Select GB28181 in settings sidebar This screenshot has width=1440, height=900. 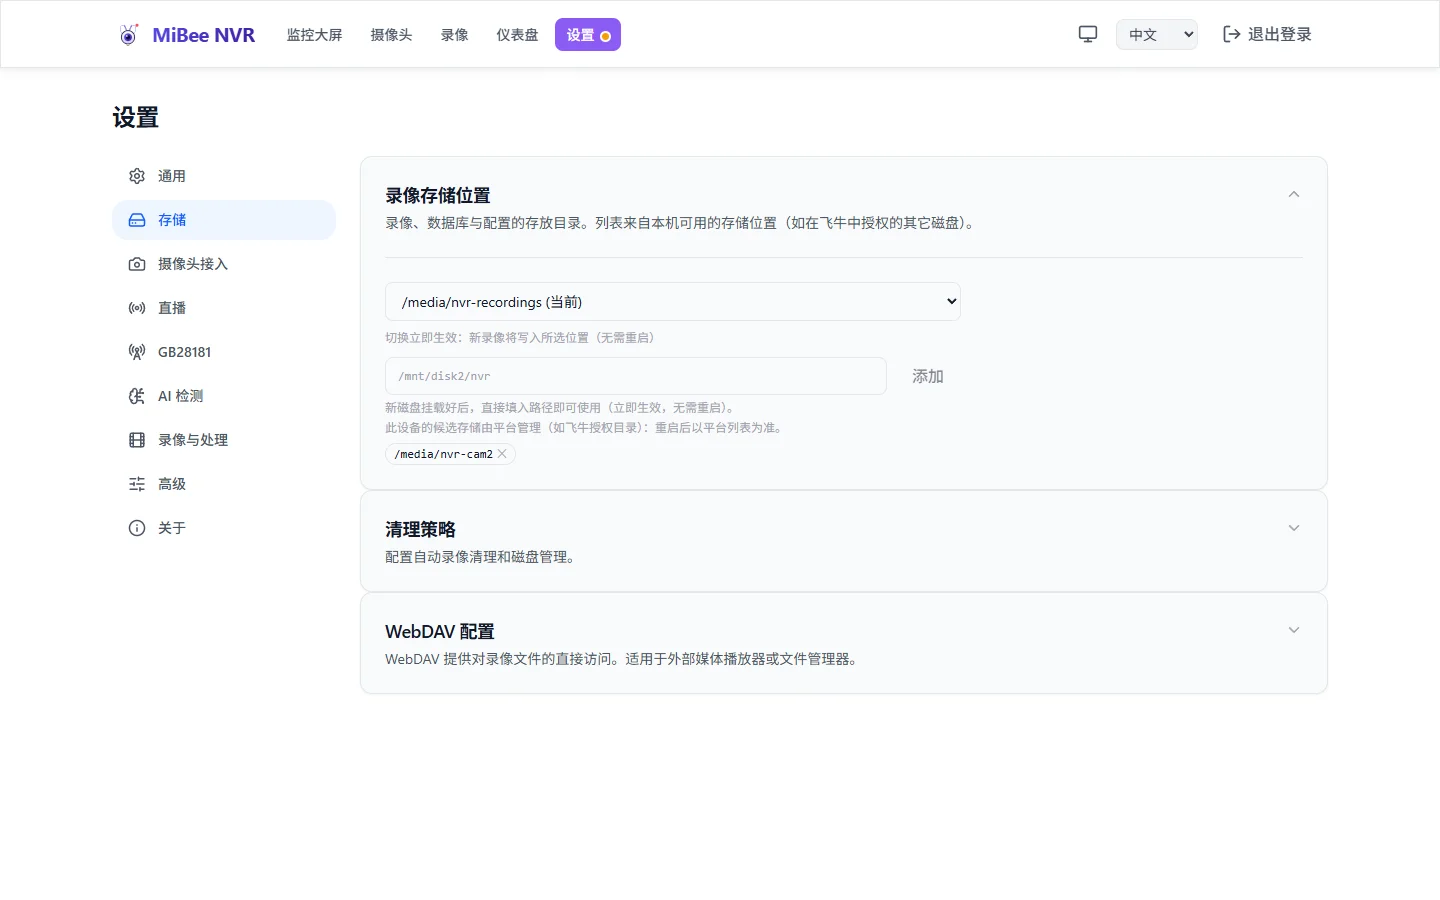click(x=224, y=352)
